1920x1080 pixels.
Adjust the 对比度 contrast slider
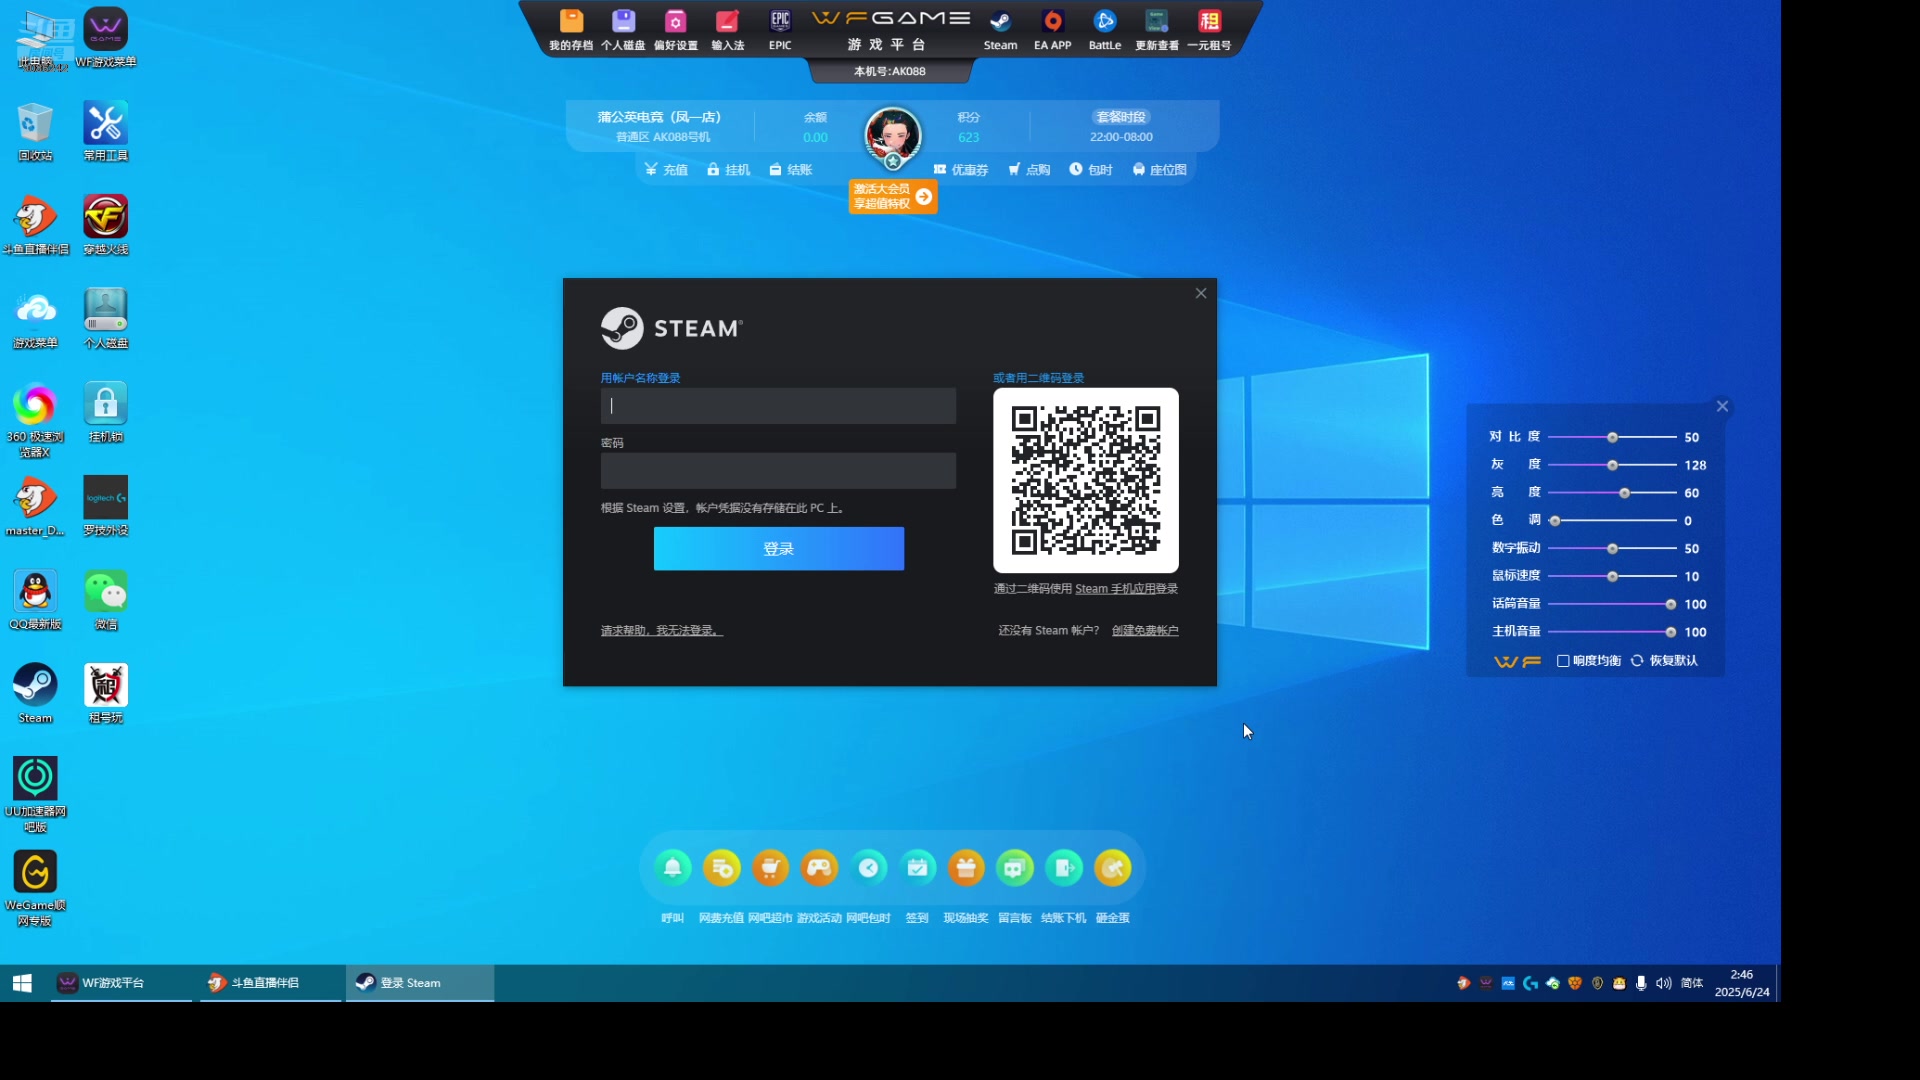[1612, 438]
